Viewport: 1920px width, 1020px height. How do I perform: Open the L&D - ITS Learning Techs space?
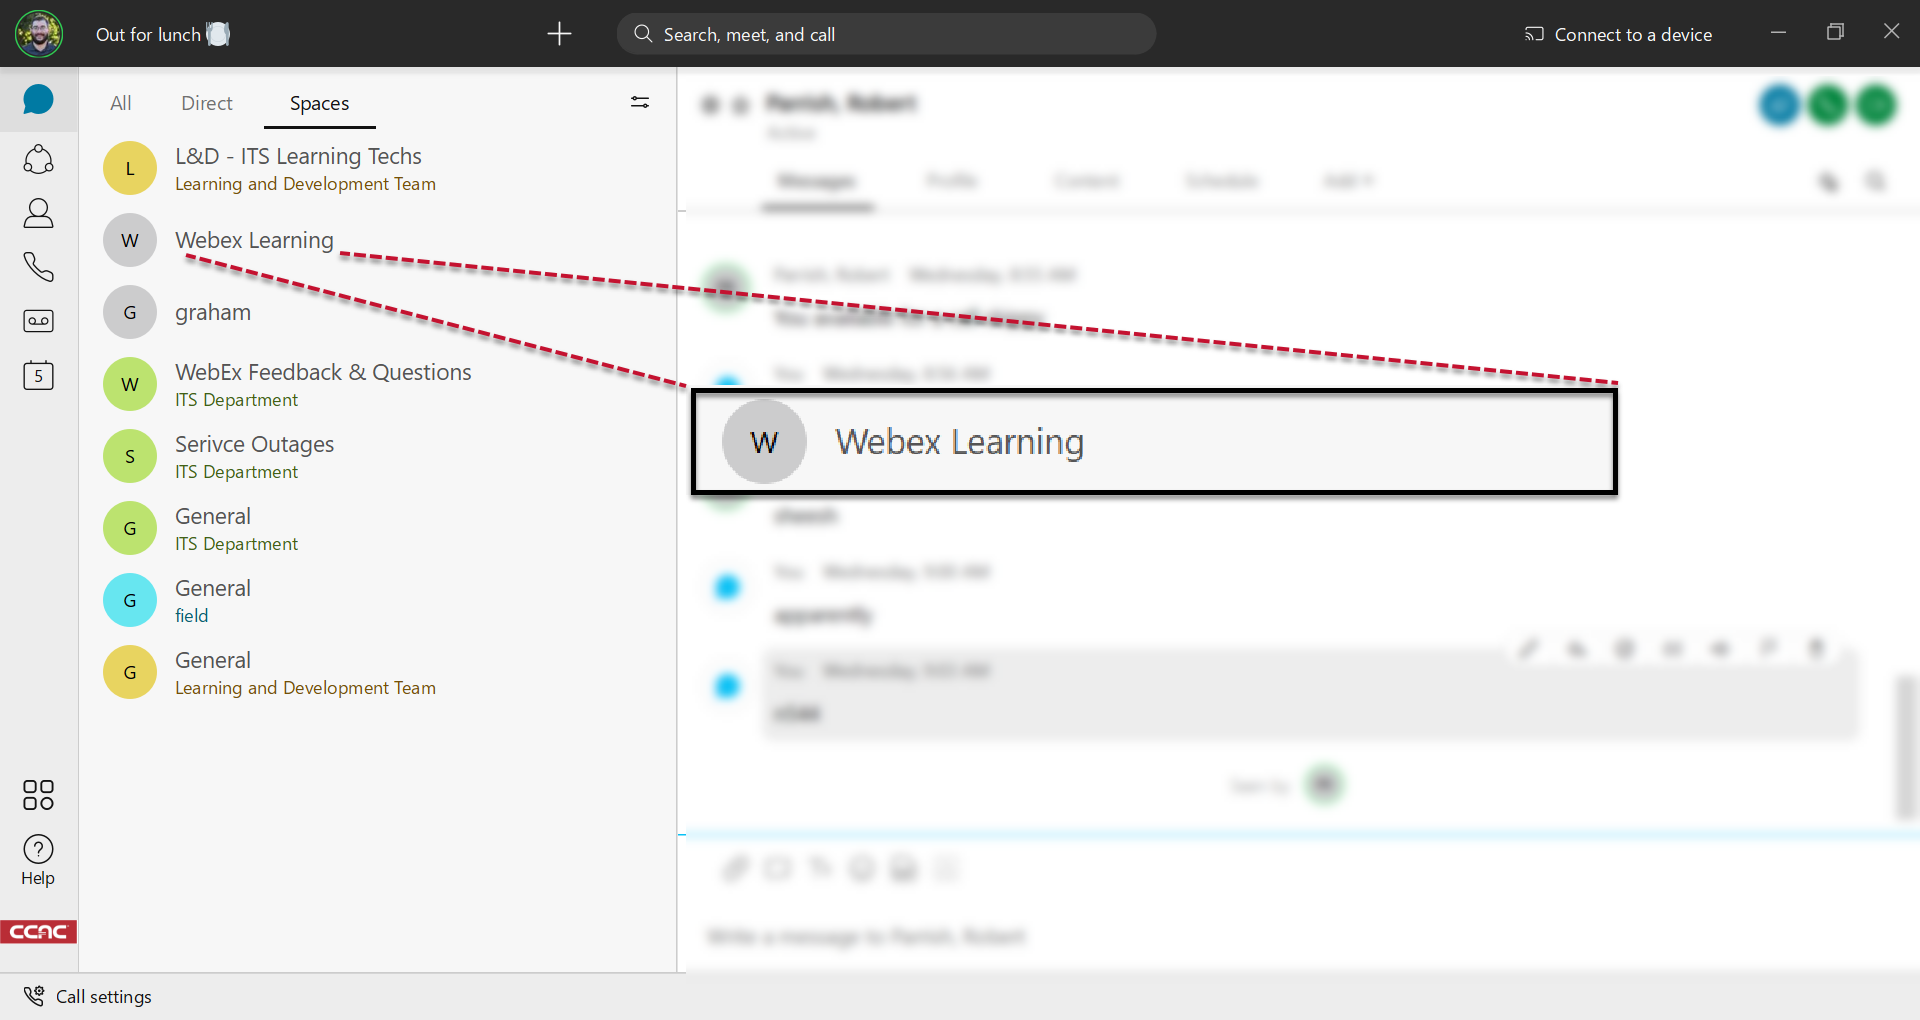pyautogui.click(x=378, y=168)
